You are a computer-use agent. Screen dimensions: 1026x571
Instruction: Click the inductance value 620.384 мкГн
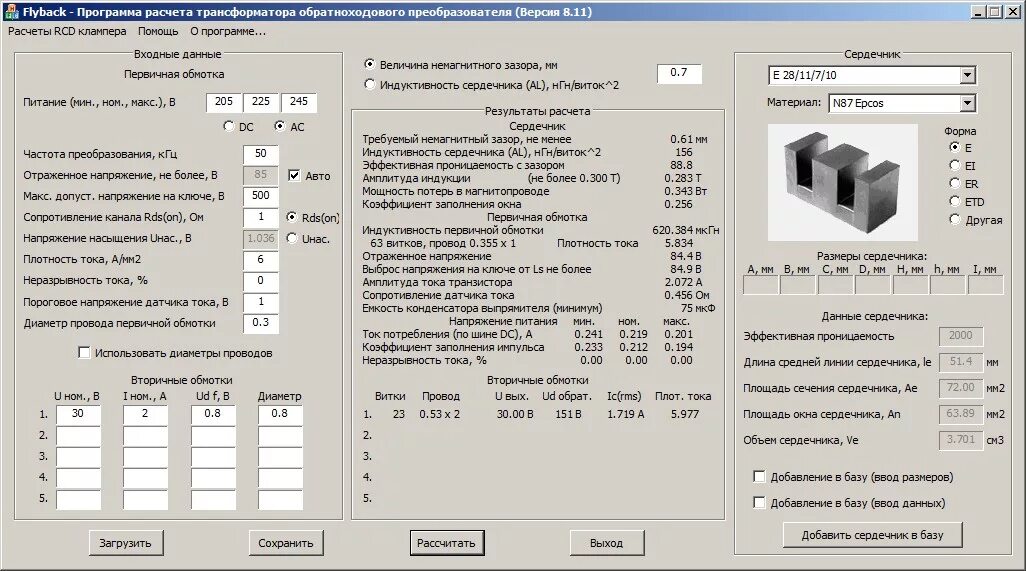[x=685, y=230]
